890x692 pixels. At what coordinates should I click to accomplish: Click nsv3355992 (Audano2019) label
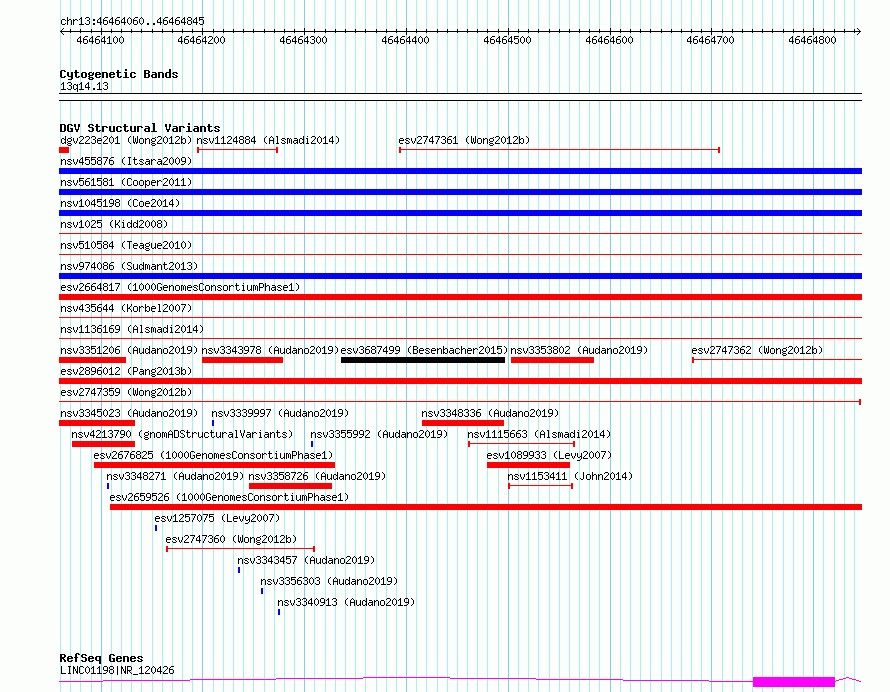pos(379,434)
